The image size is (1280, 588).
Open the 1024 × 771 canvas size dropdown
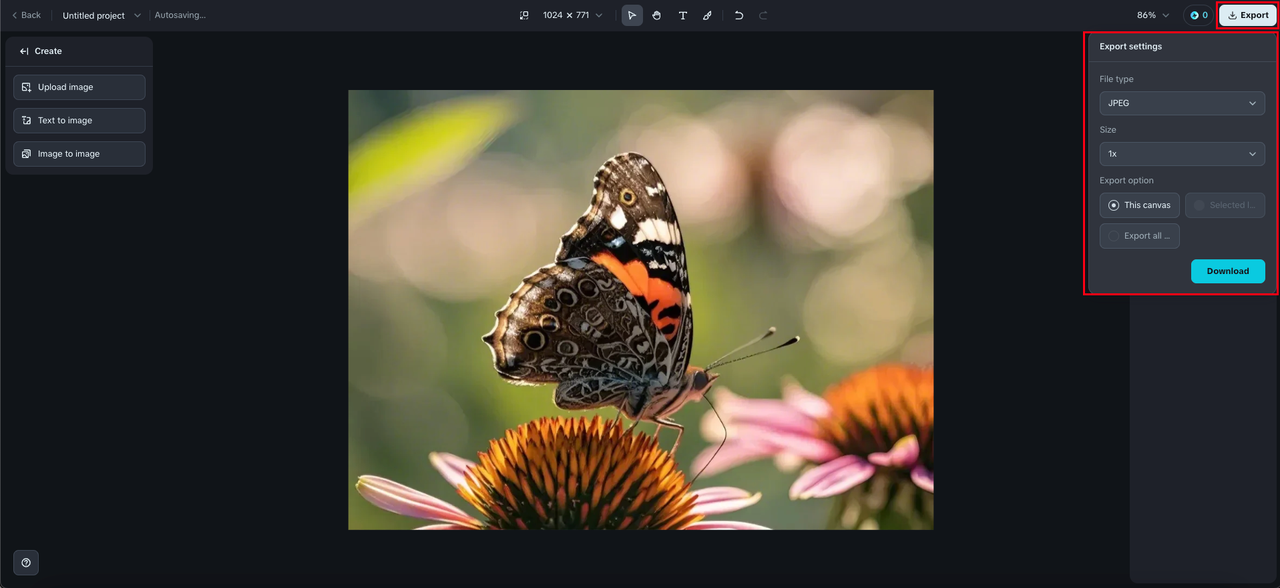pyautogui.click(x=573, y=15)
